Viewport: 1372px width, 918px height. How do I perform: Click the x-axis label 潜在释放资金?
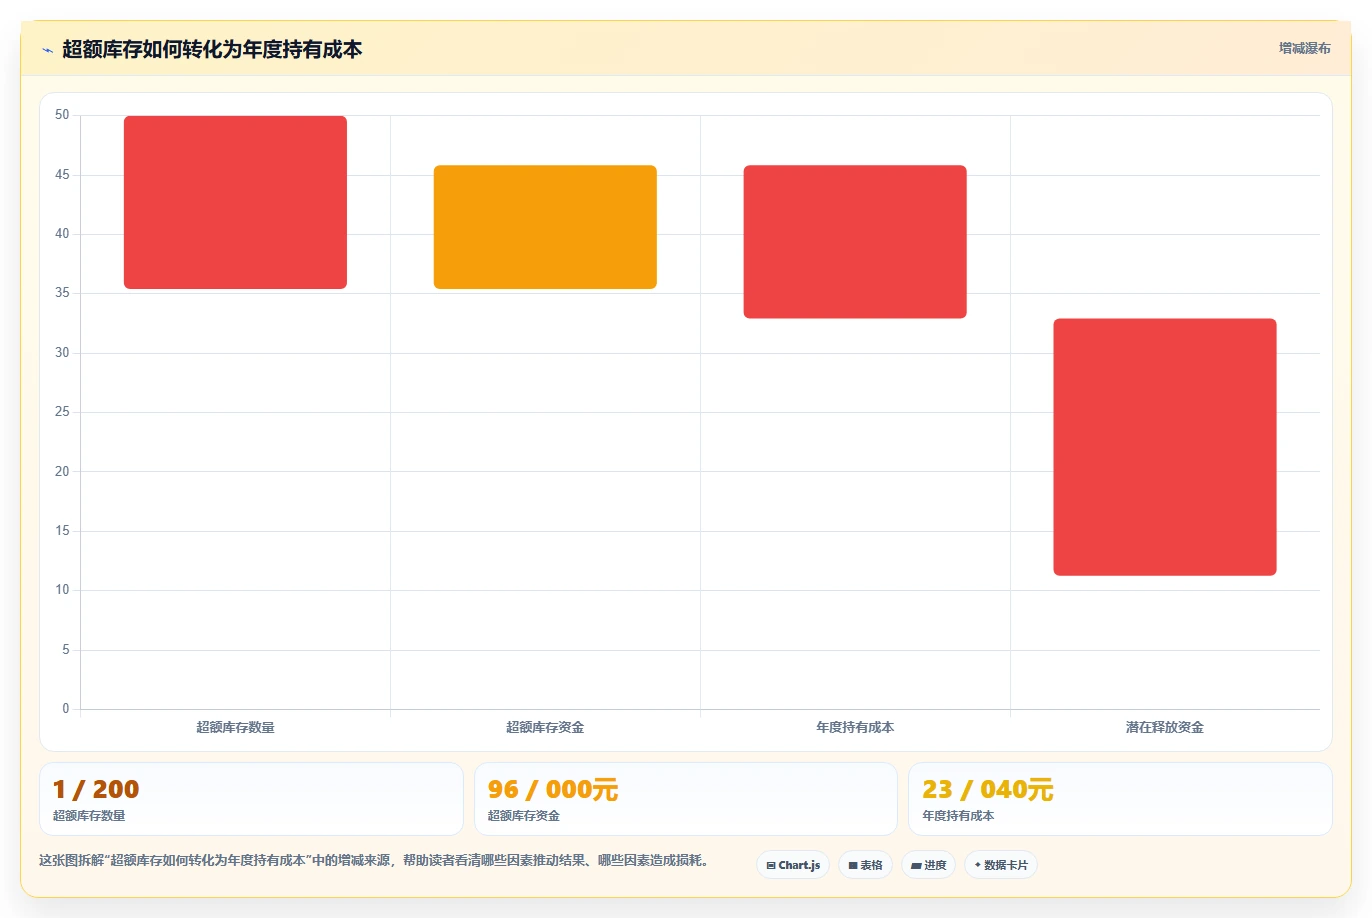point(1165,727)
